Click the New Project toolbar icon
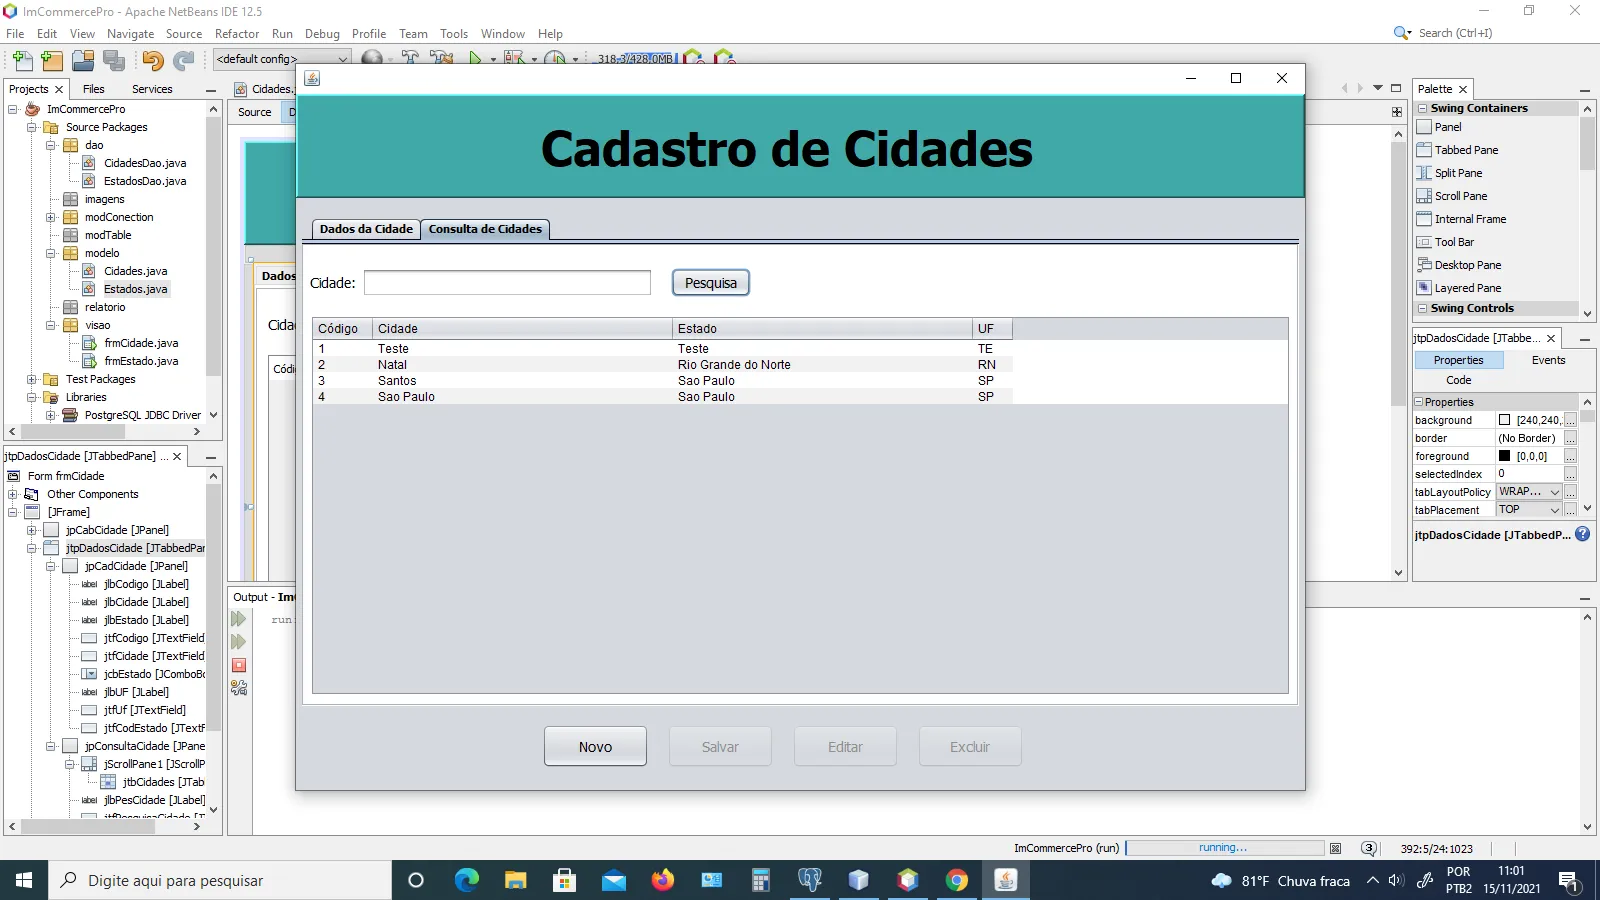Screen dimensions: 1600x900 (x=52, y=60)
